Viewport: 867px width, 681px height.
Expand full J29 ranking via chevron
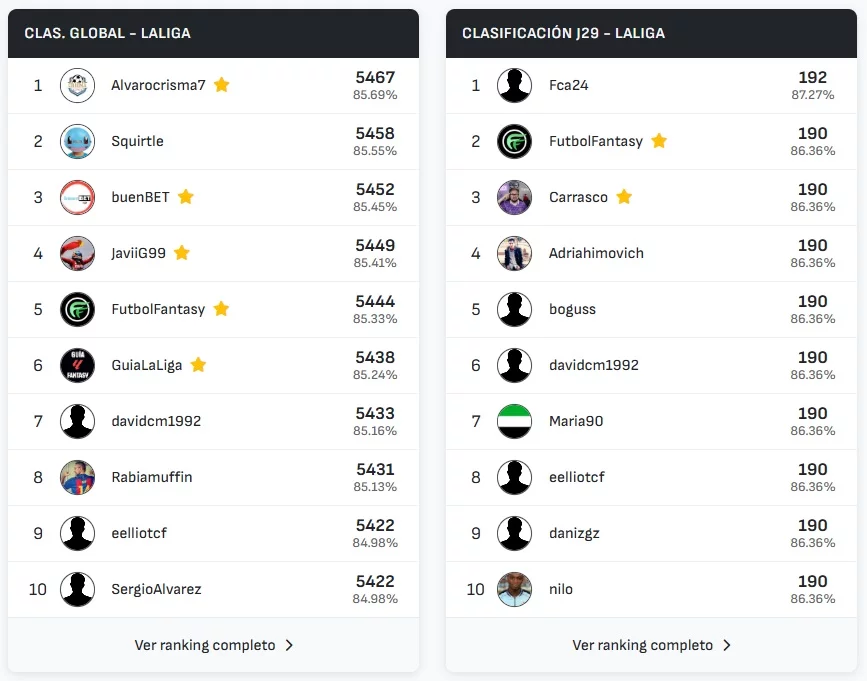727,645
